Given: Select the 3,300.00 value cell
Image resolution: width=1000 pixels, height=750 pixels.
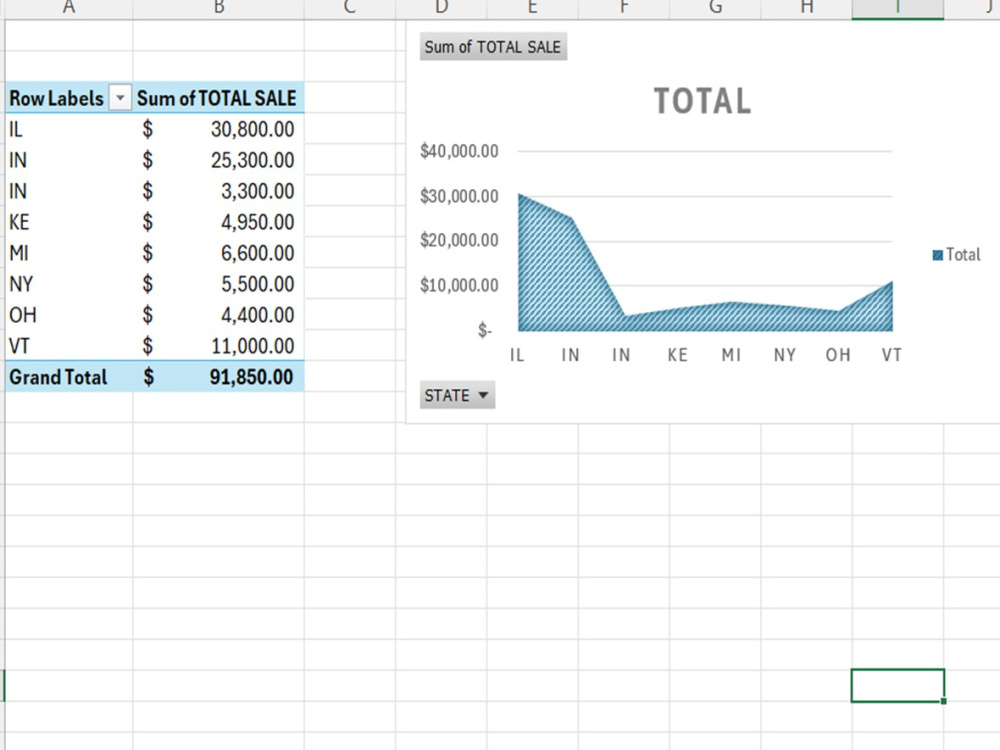Looking at the screenshot, I should pyautogui.click(x=218, y=191).
